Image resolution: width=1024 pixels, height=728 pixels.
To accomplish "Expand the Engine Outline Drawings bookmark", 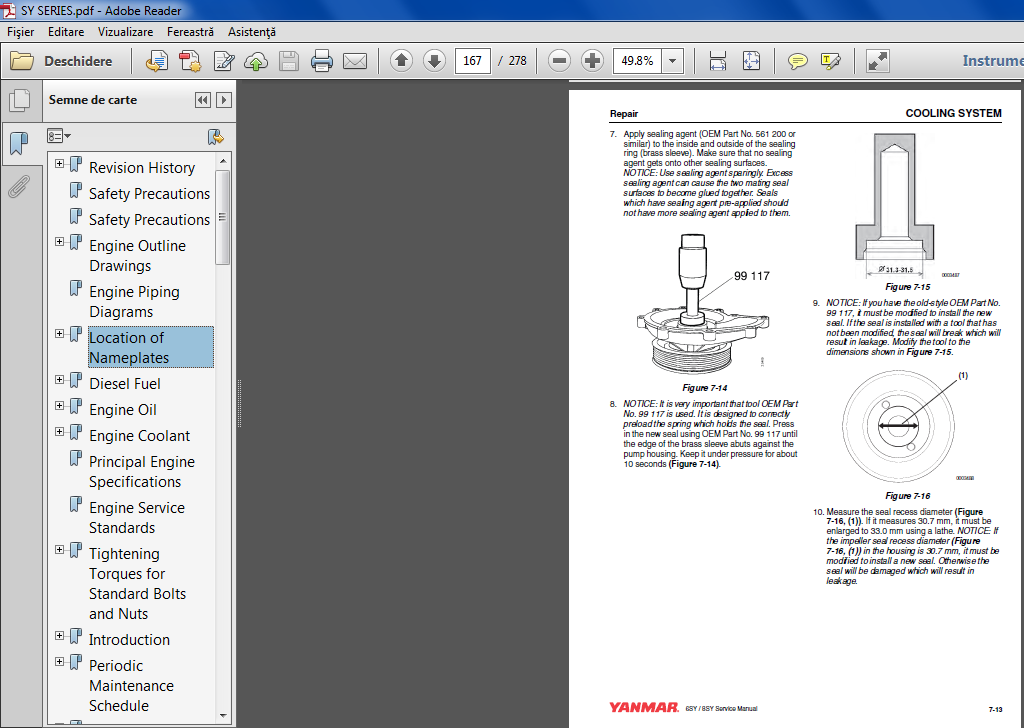I will pyautogui.click(x=59, y=242).
